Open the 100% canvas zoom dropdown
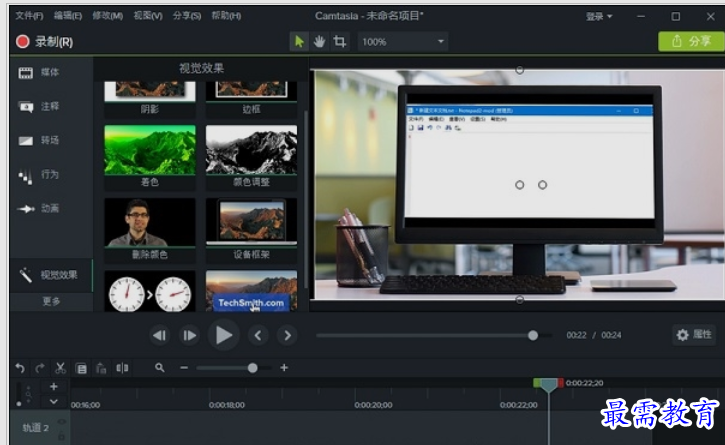This screenshot has height=445, width=725. (402, 42)
